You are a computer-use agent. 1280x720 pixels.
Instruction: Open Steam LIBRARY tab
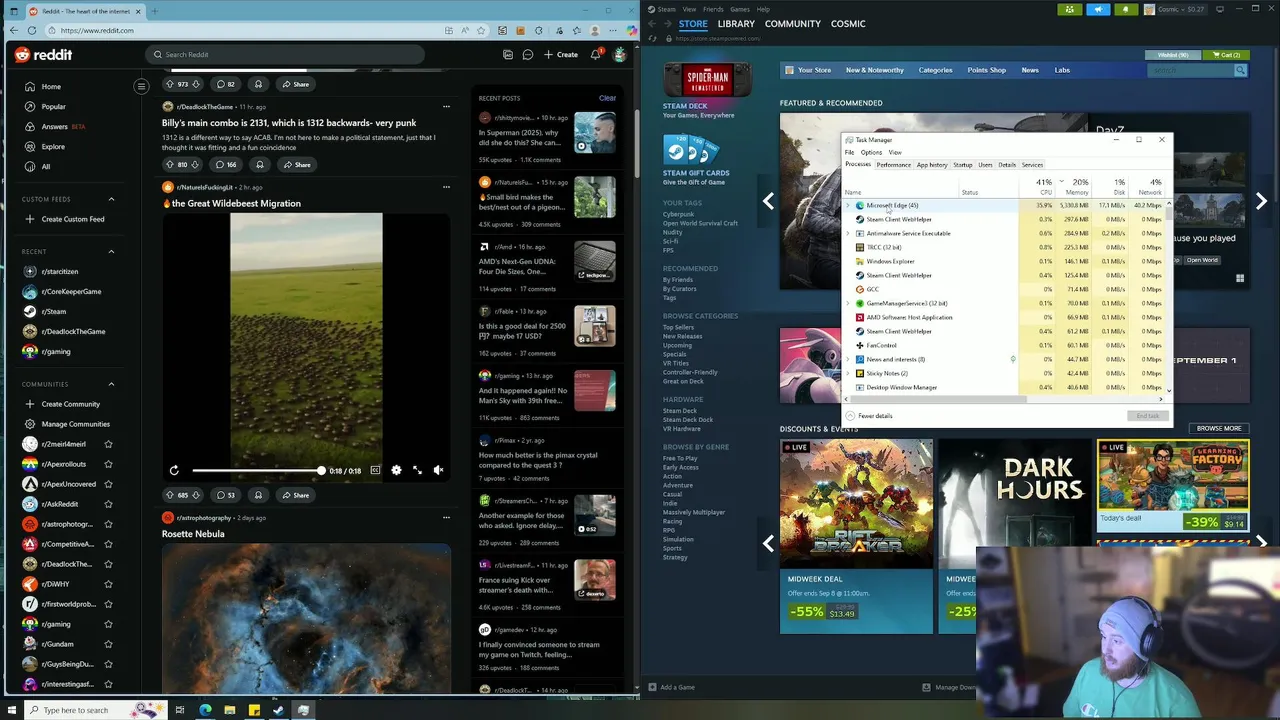tap(736, 24)
